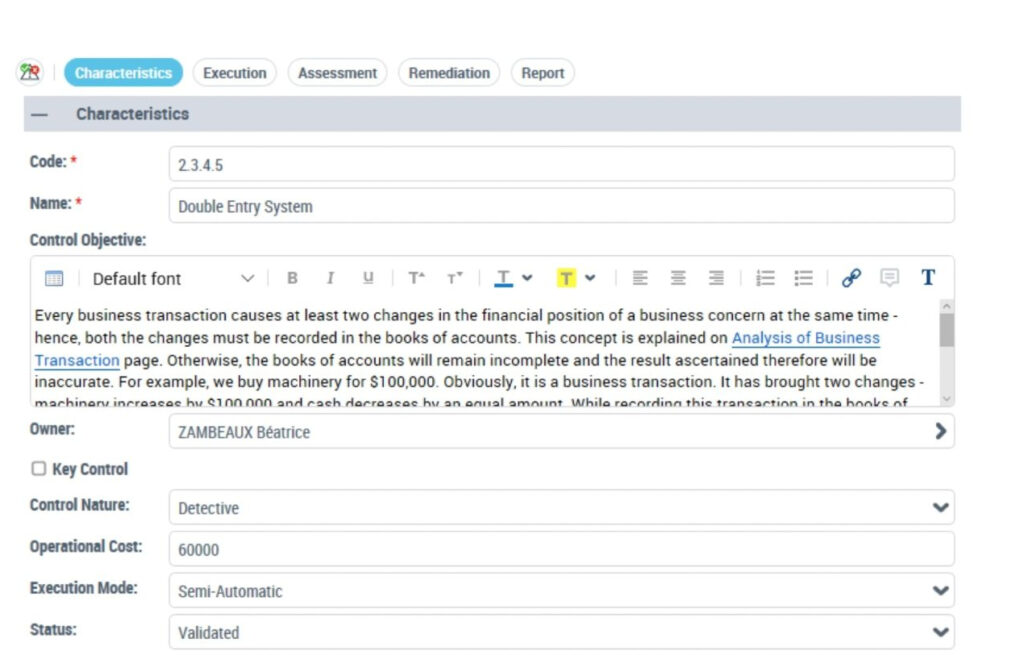
Task: Click the underline formatting icon
Action: tap(368, 278)
